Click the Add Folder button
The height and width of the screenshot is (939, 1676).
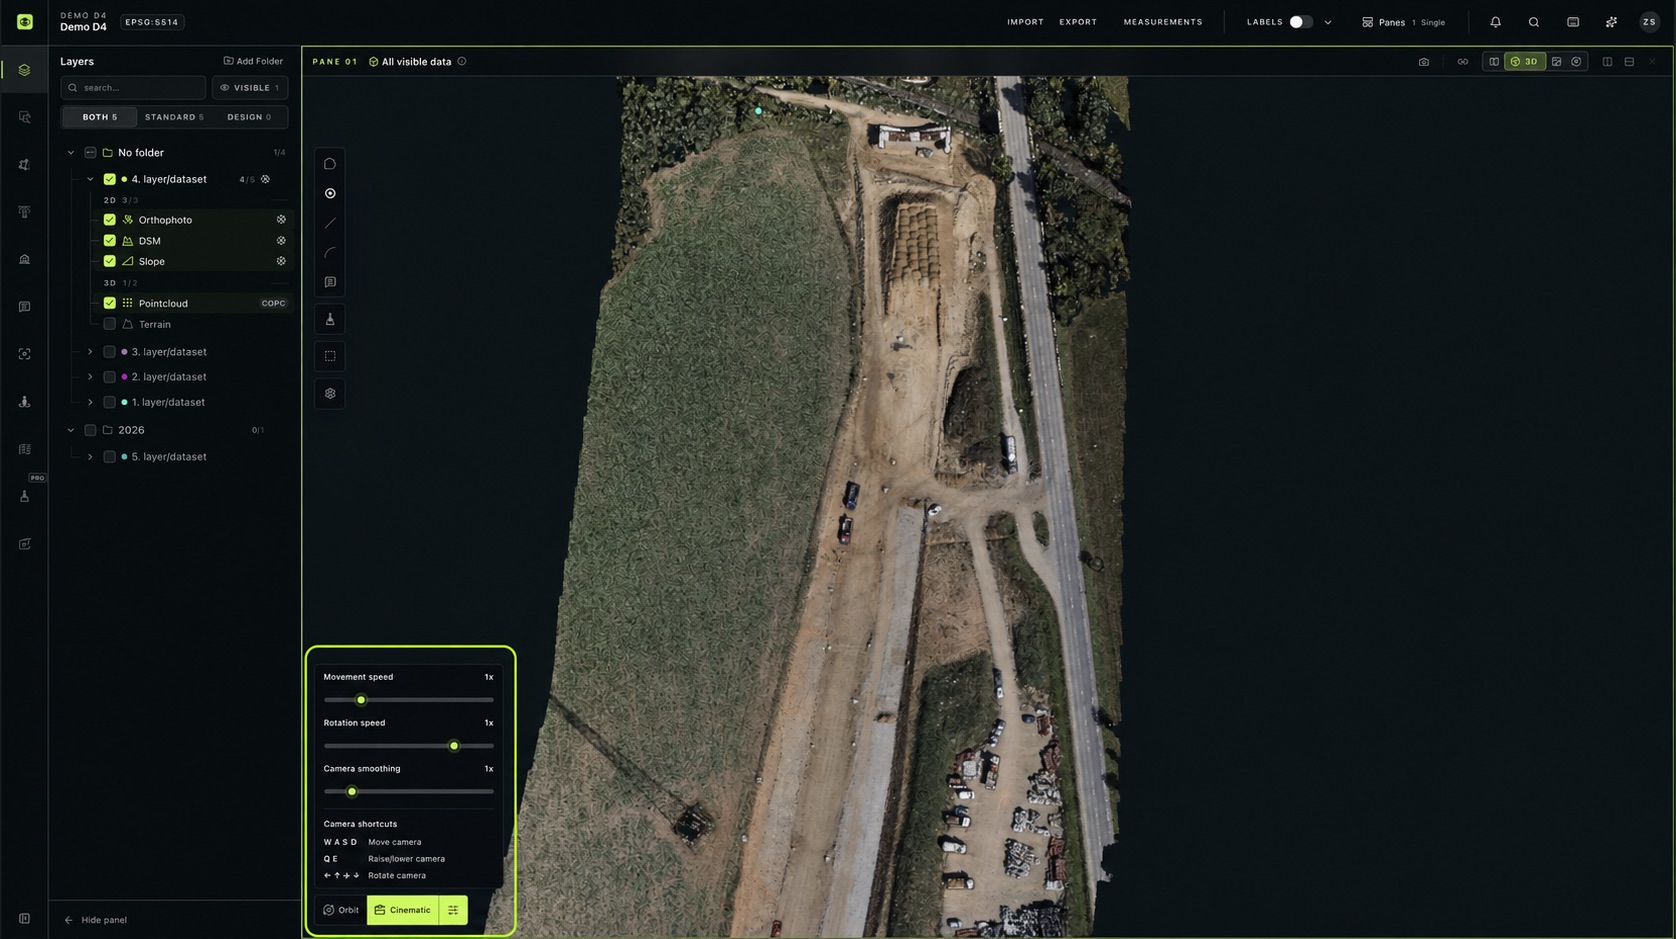(x=253, y=61)
